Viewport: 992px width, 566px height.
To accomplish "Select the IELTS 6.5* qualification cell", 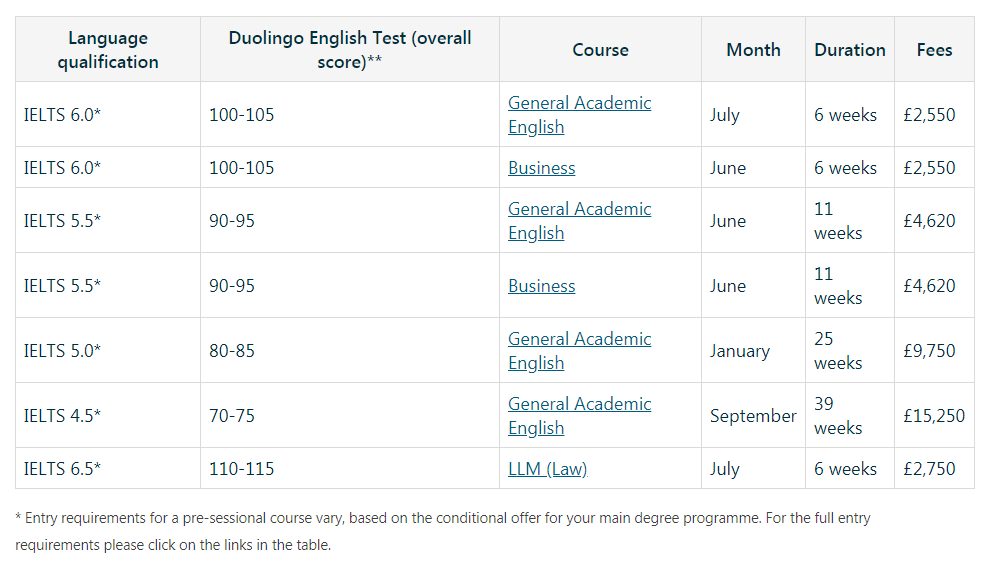I will [62, 469].
